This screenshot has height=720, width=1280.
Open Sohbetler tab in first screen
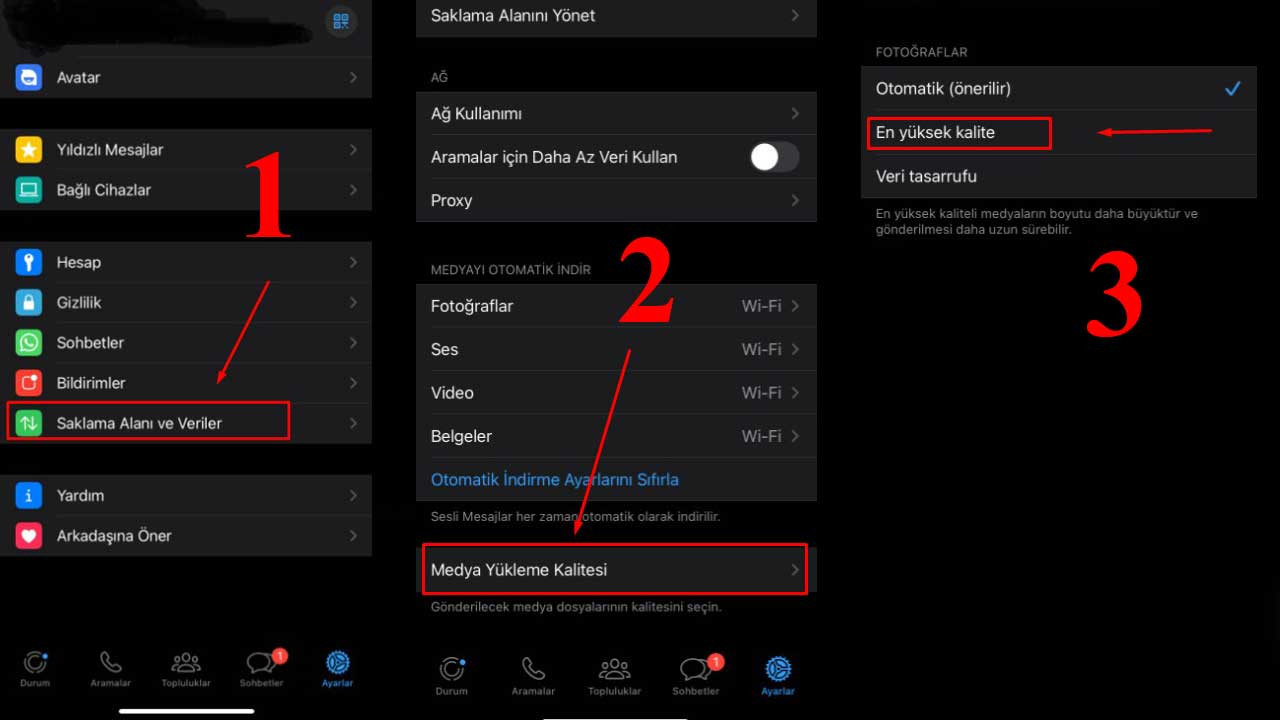[262, 669]
